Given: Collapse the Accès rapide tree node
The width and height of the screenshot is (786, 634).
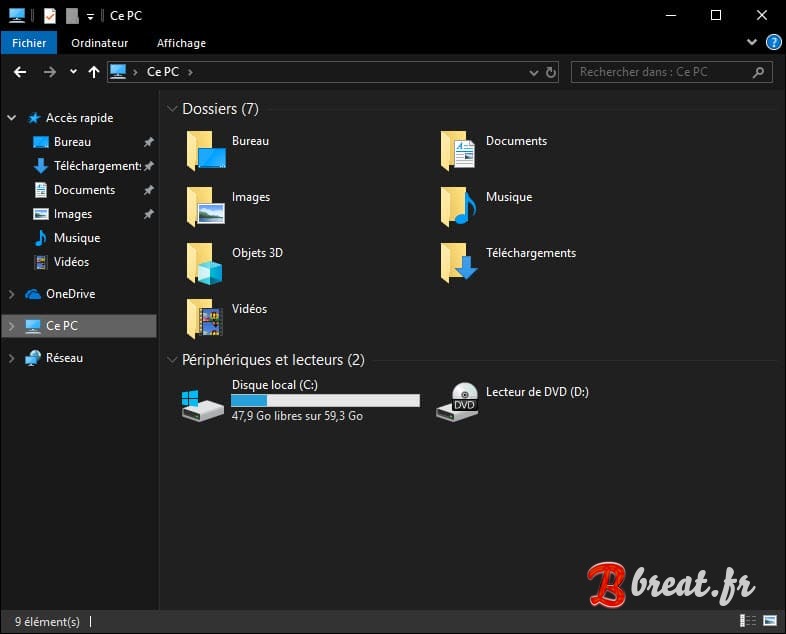Looking at the screenshot, I should click(x=12, y=118).
